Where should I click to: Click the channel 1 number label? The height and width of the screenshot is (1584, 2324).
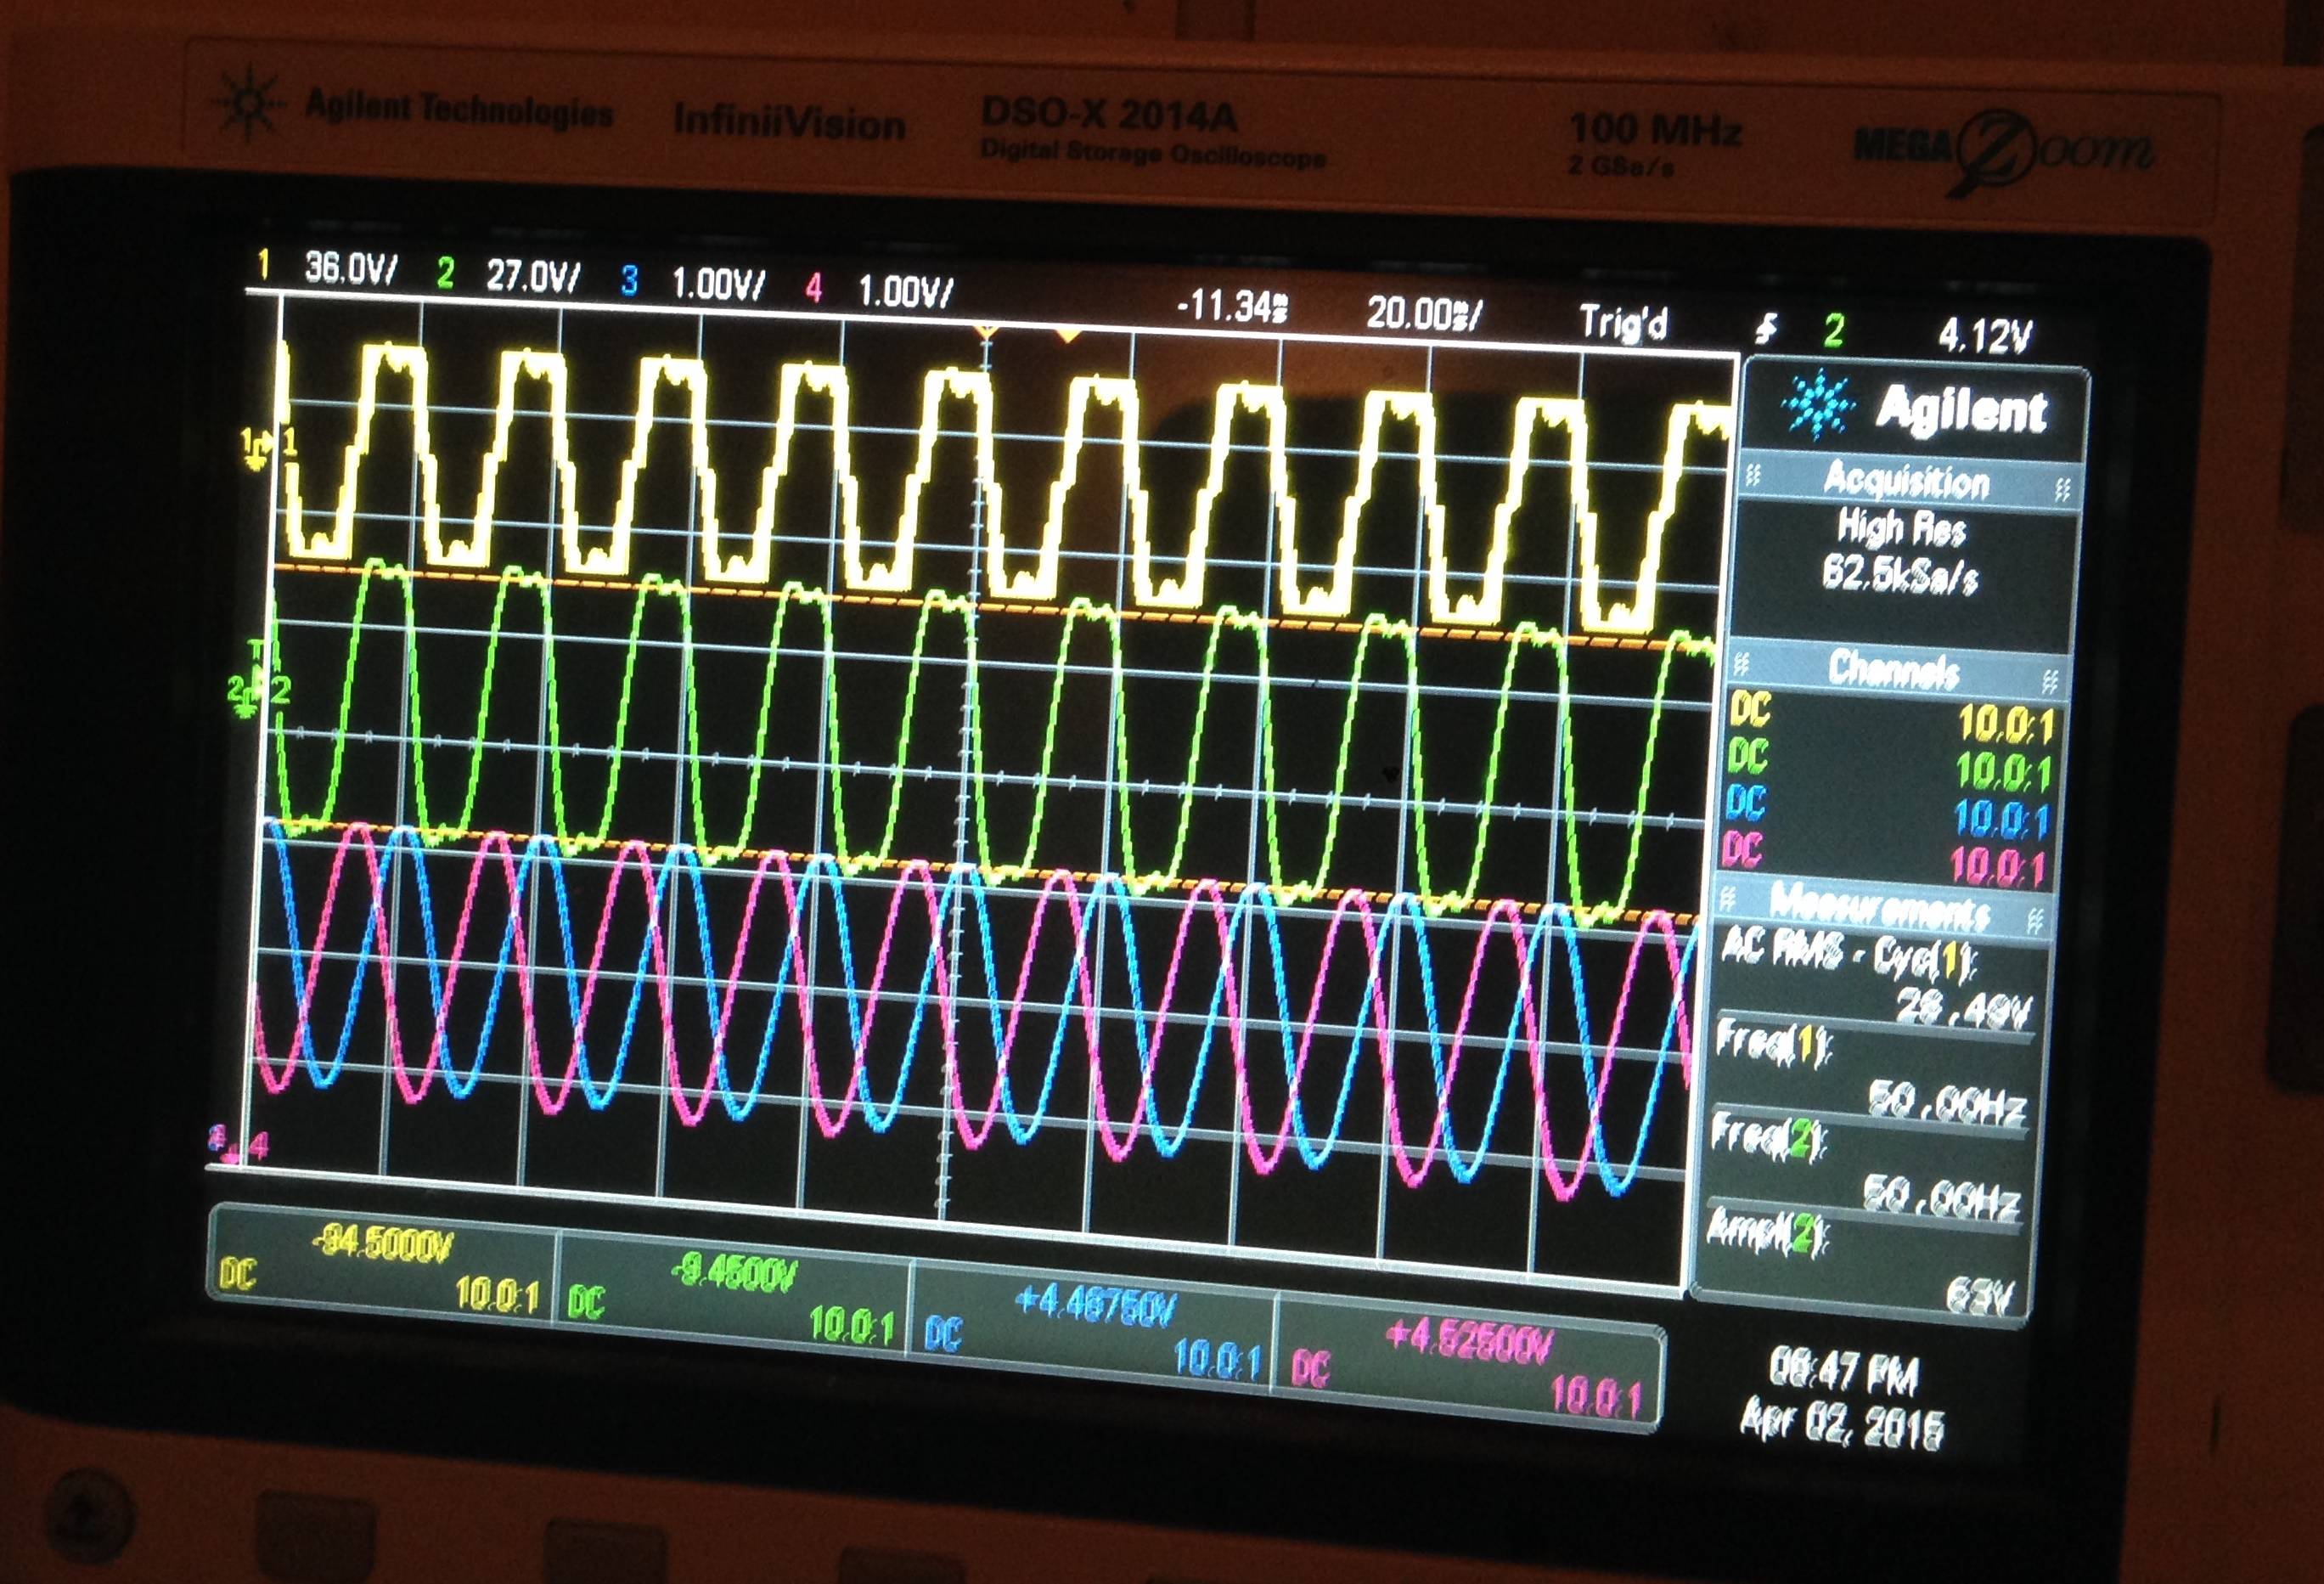[263, 264]
